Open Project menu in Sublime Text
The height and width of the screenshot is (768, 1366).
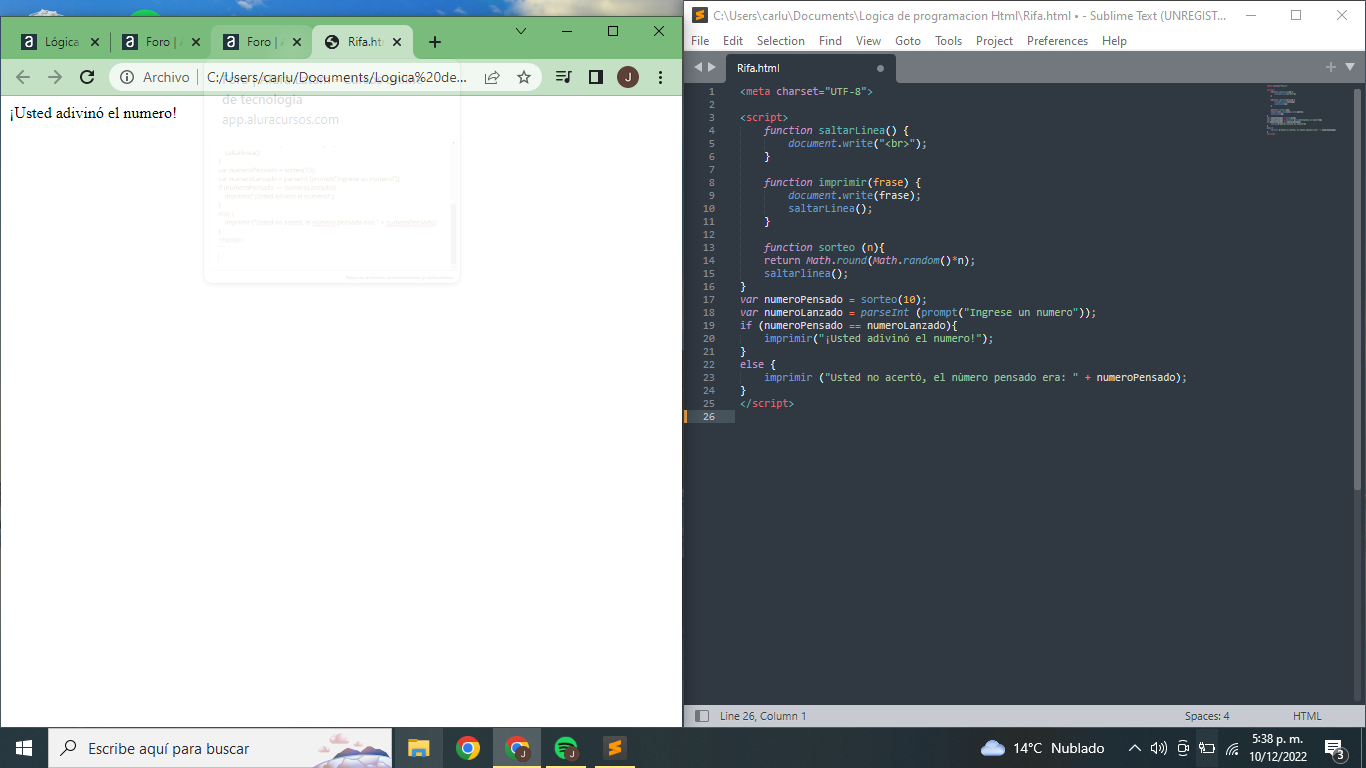coord(994,41)
